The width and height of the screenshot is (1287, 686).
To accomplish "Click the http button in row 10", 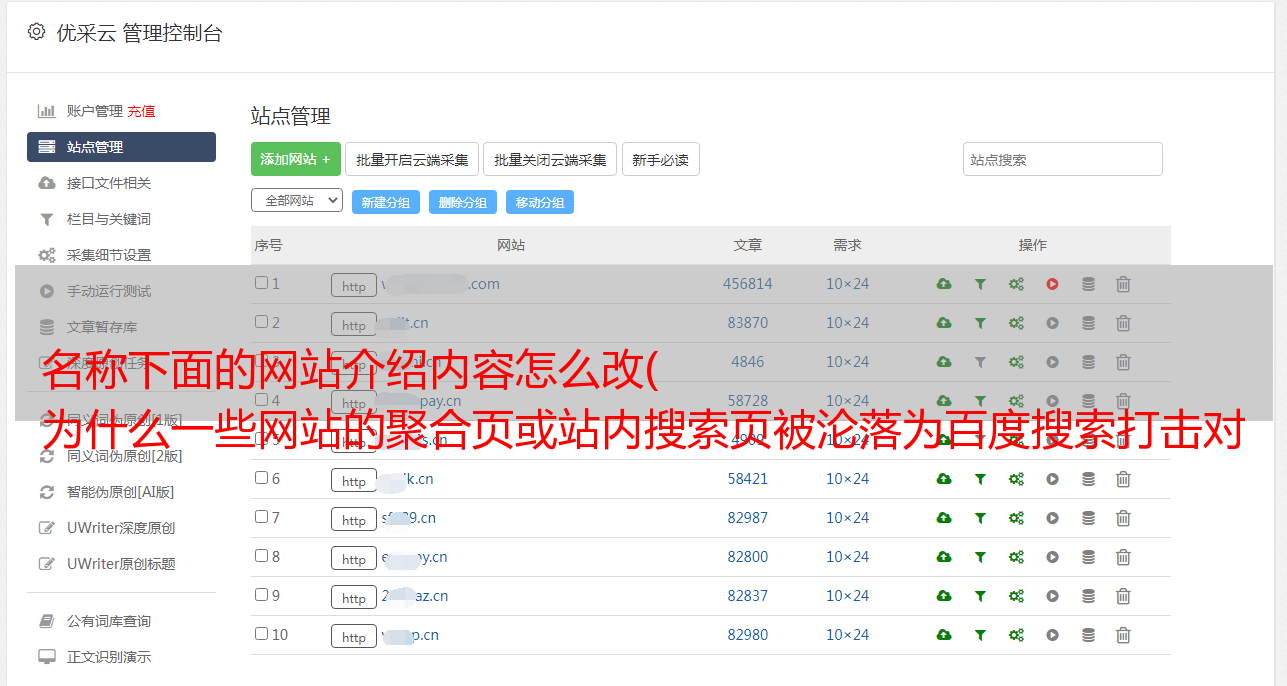I will (354, 636).
